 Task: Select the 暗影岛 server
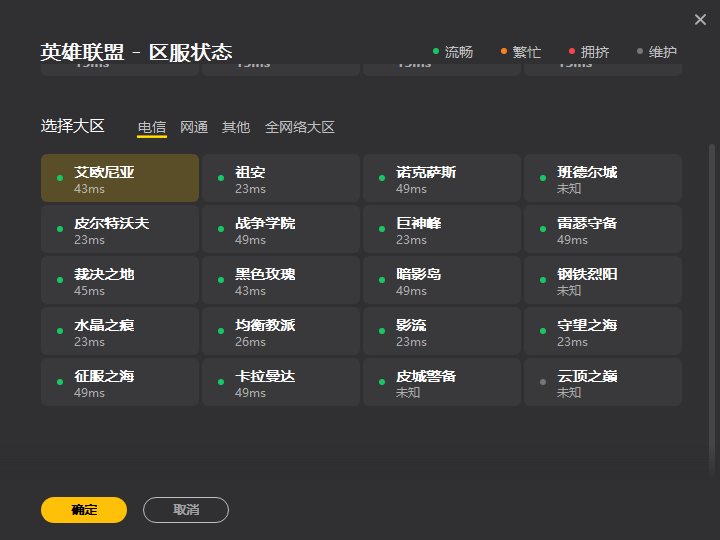(442, 280)
